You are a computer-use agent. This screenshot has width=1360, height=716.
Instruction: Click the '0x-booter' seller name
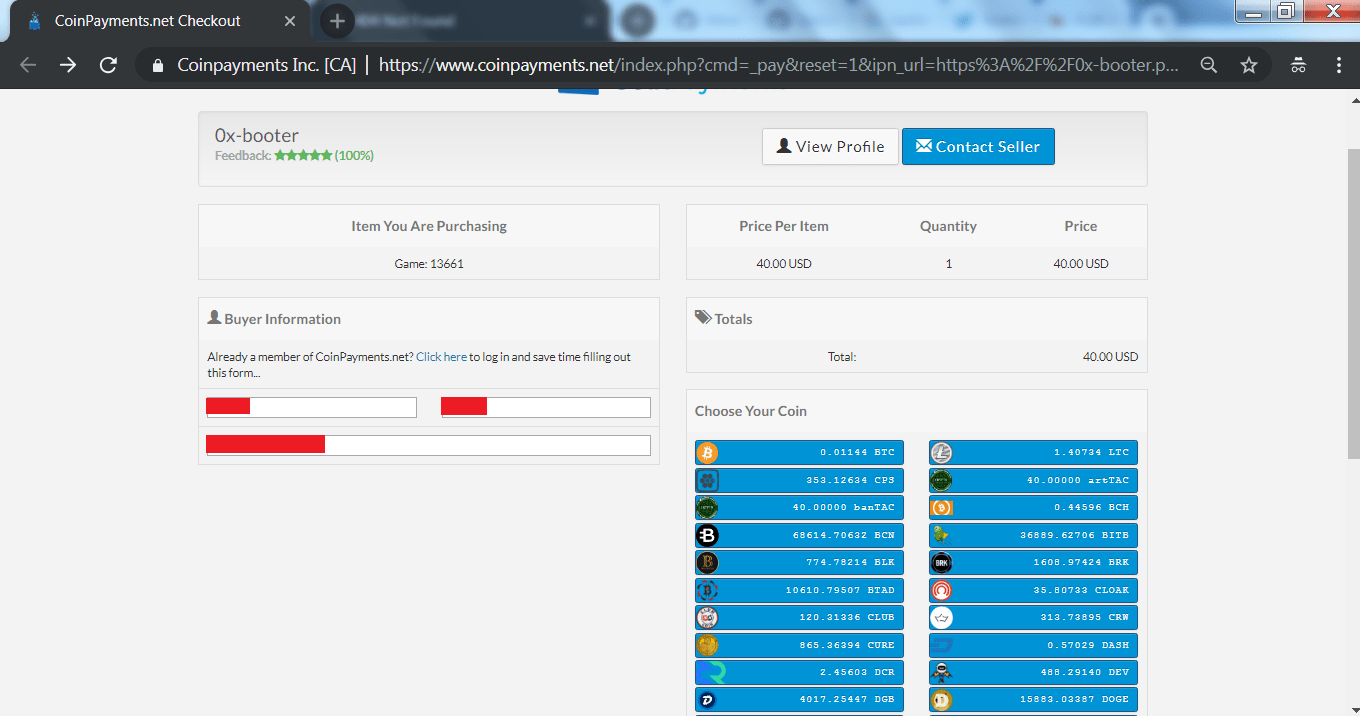pyautogui.click(x=257, y=136)
